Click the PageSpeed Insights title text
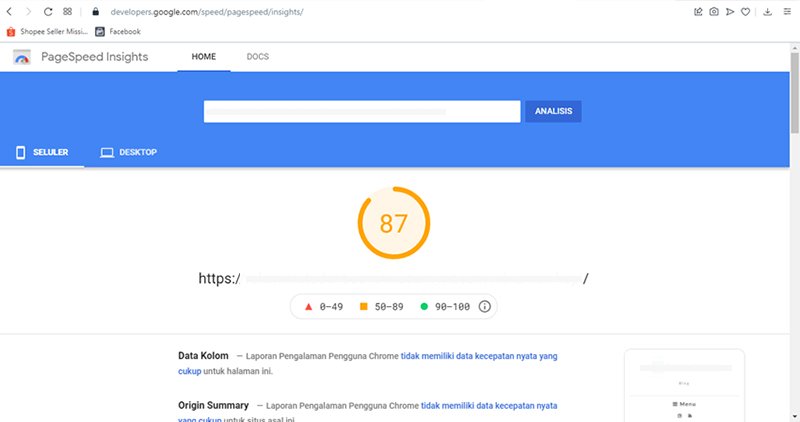 pyautogui.click(x=94, y=57)
